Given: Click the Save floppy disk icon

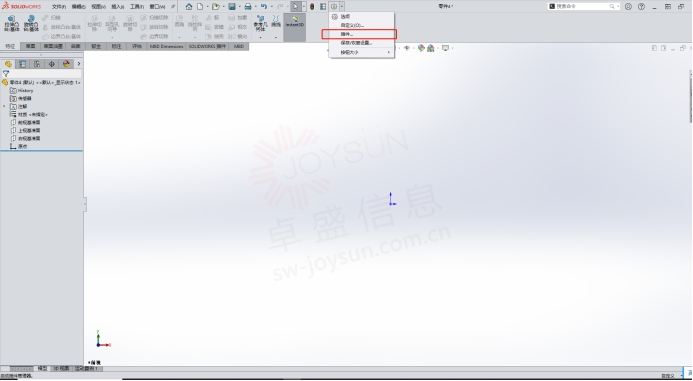Looking at the screenshot, I should click(232, 7).
